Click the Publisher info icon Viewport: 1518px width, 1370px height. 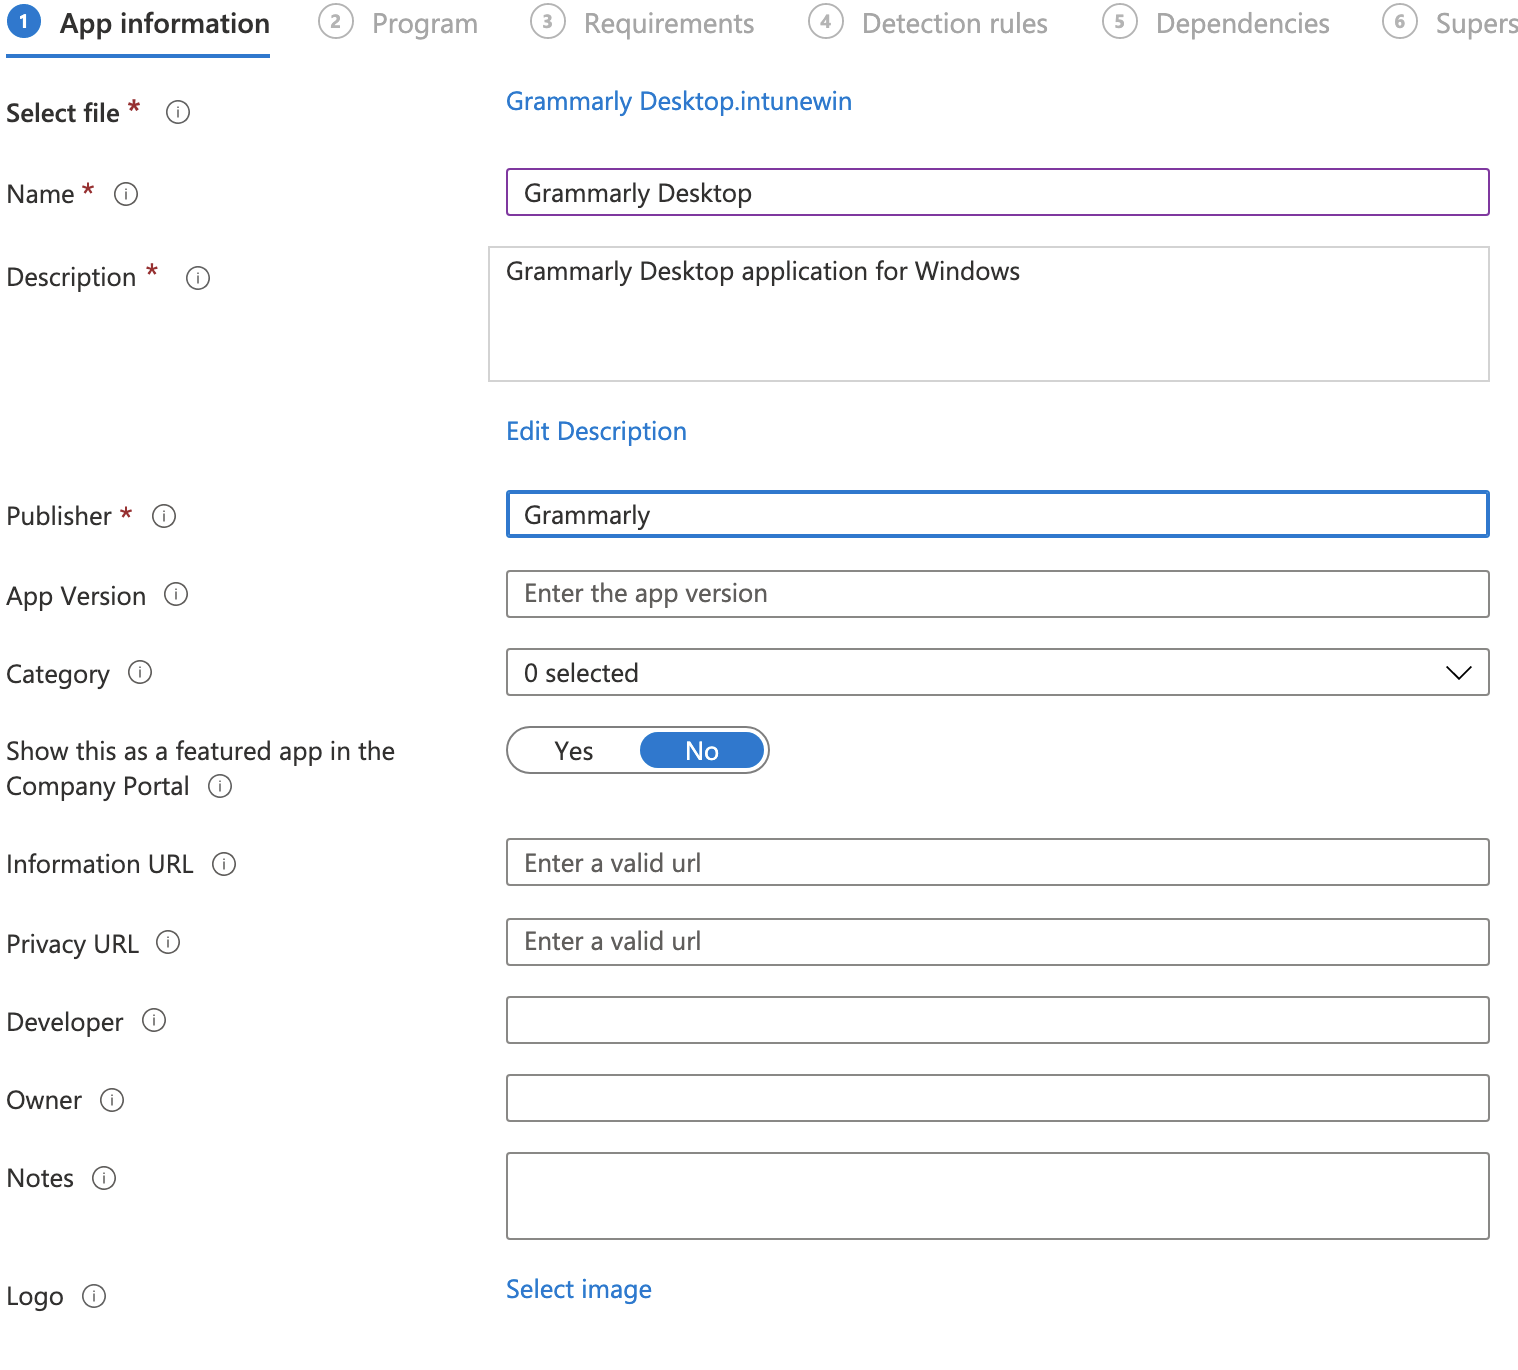164,516
